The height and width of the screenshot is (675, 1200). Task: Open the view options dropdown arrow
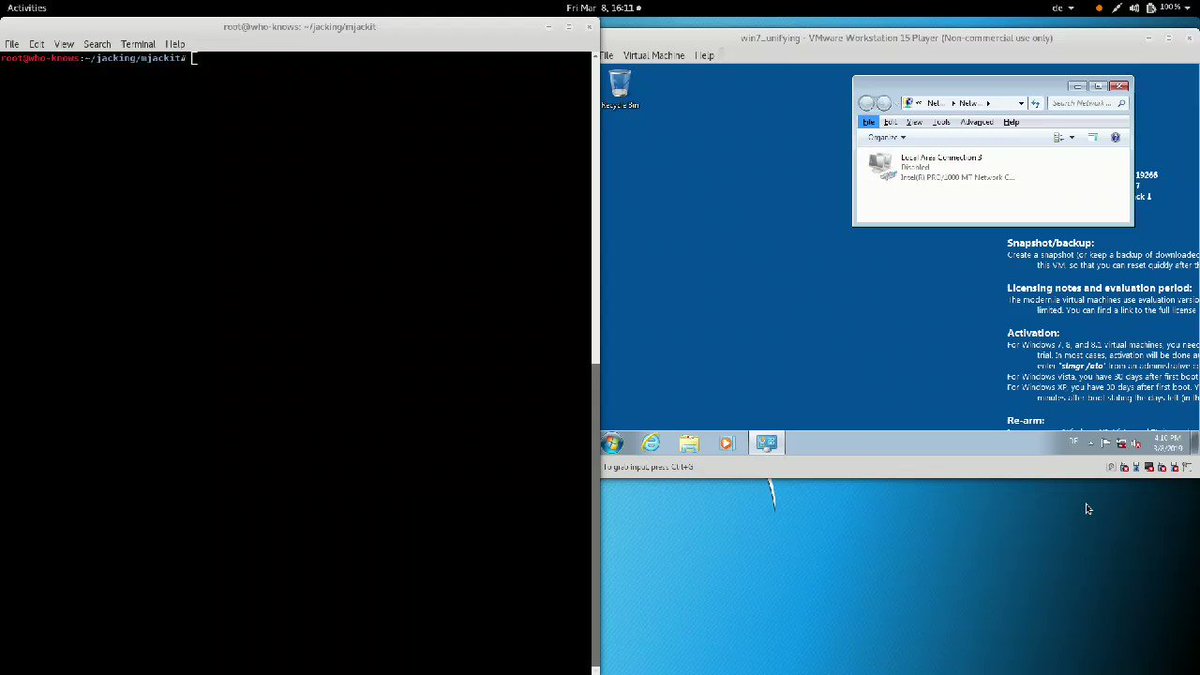click(x=1071, y=137)
